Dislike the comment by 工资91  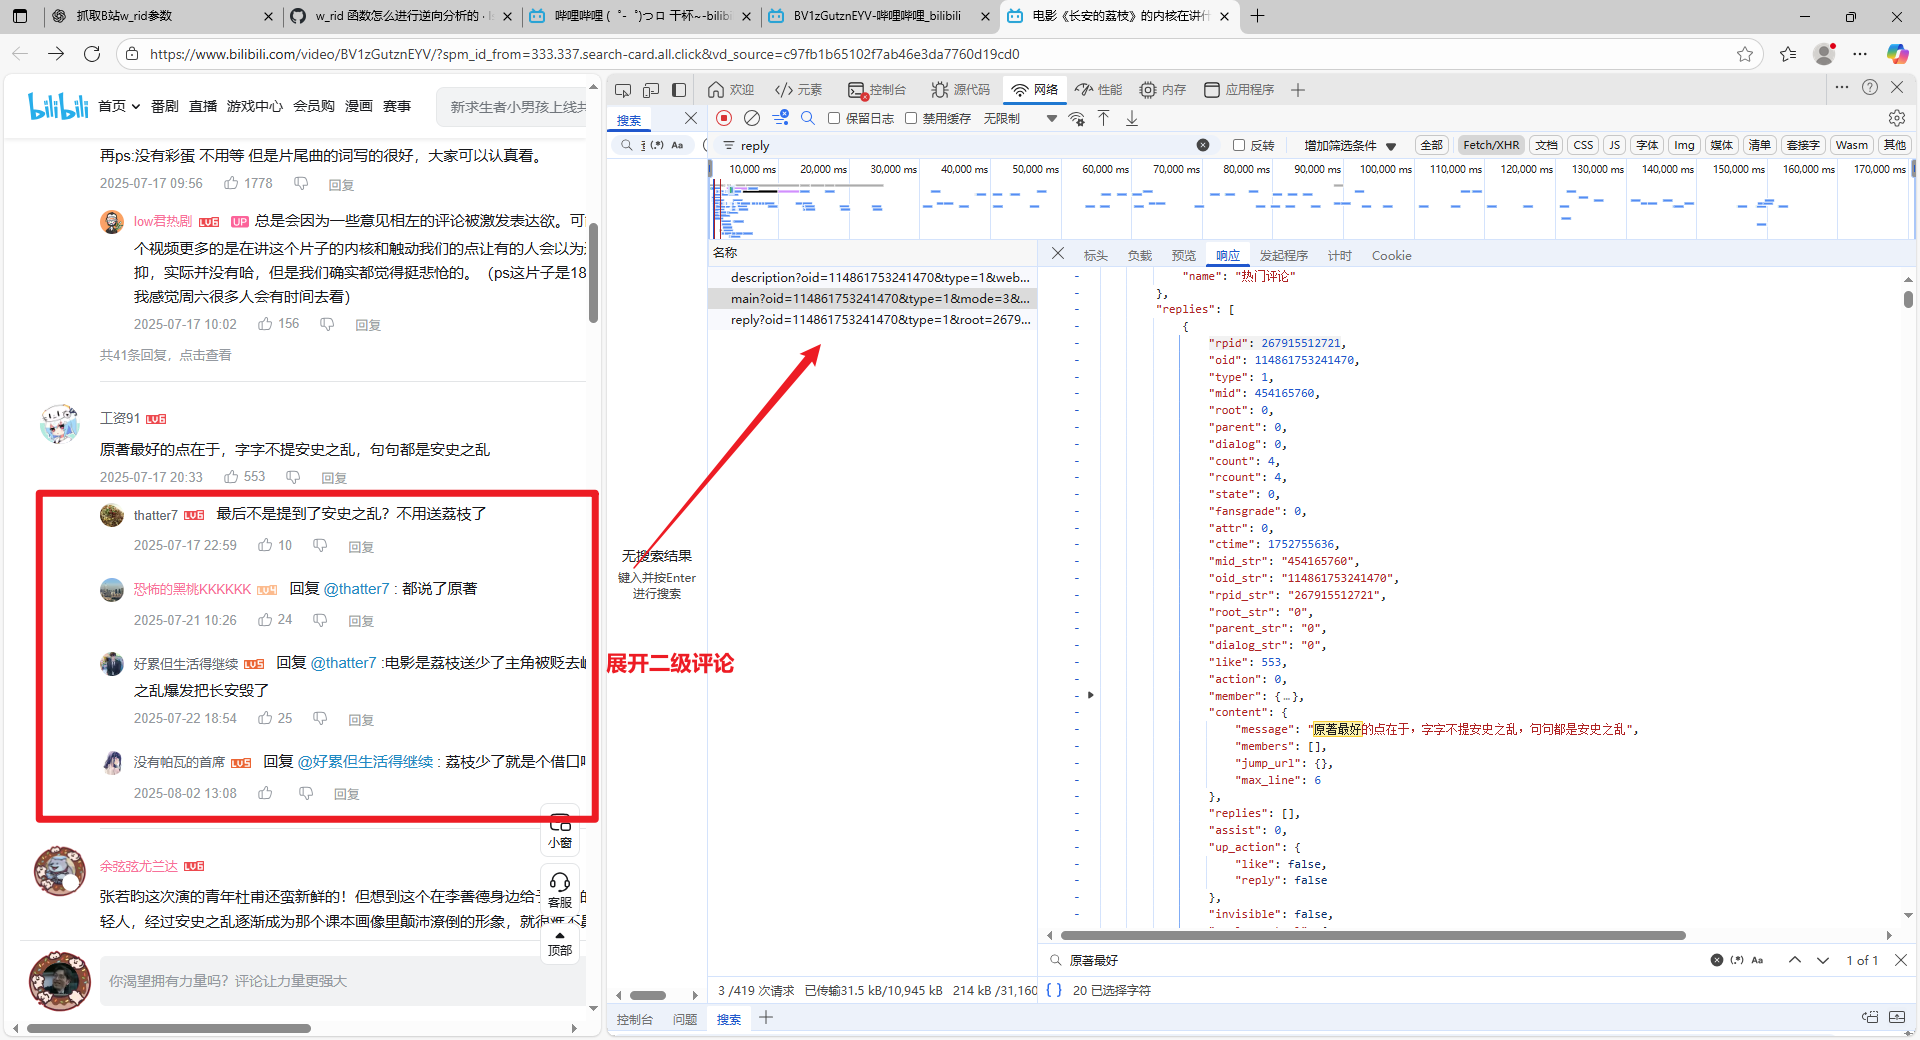coord(293,477)
